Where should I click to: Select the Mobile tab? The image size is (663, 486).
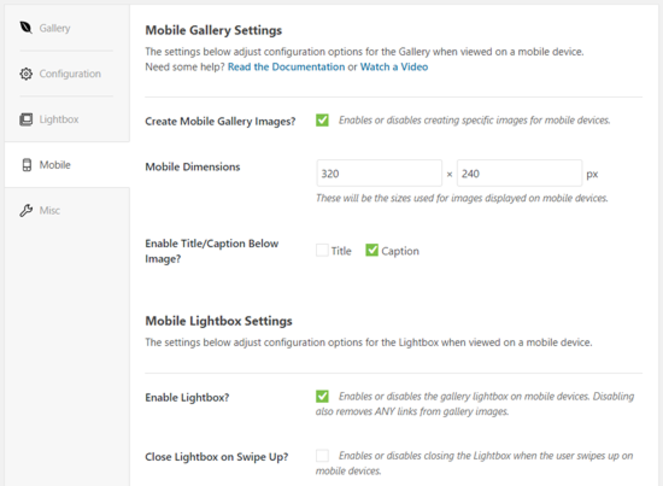[55, 165]
